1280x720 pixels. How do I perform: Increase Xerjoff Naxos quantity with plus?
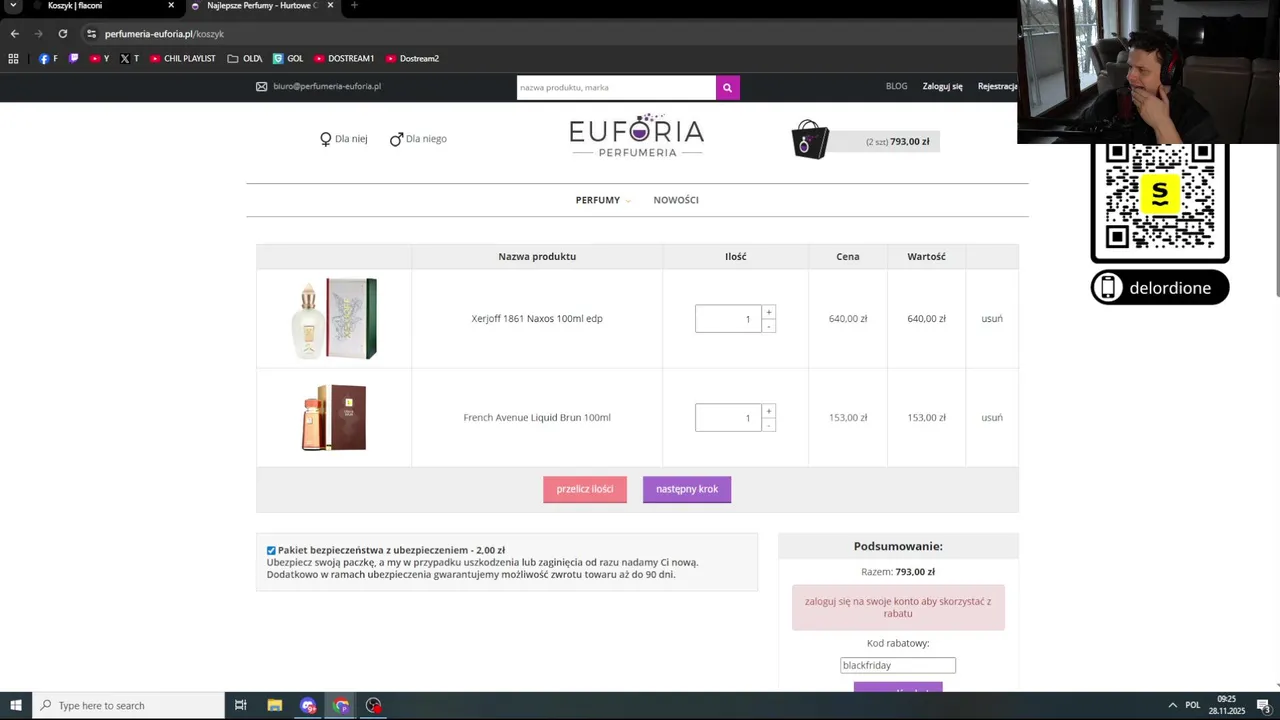(x=769, y=312)
